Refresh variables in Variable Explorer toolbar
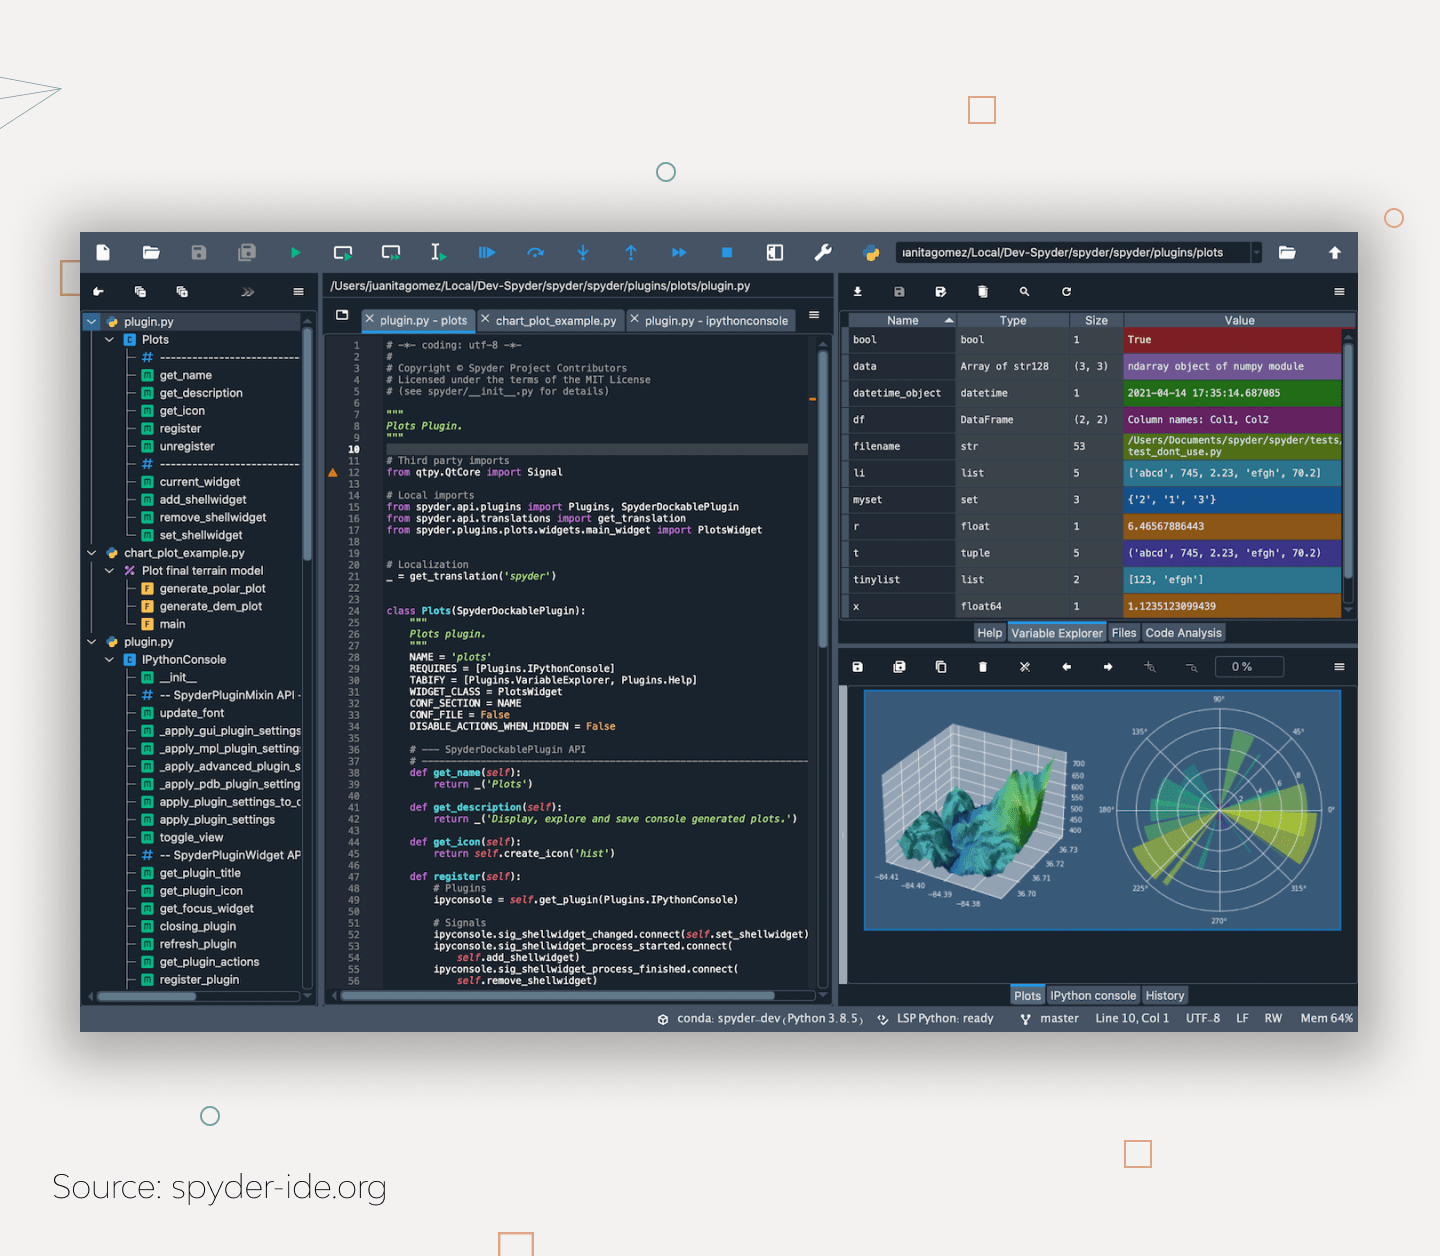Viewport: 1440px width, 1256px height. [x=1066, y=292]
